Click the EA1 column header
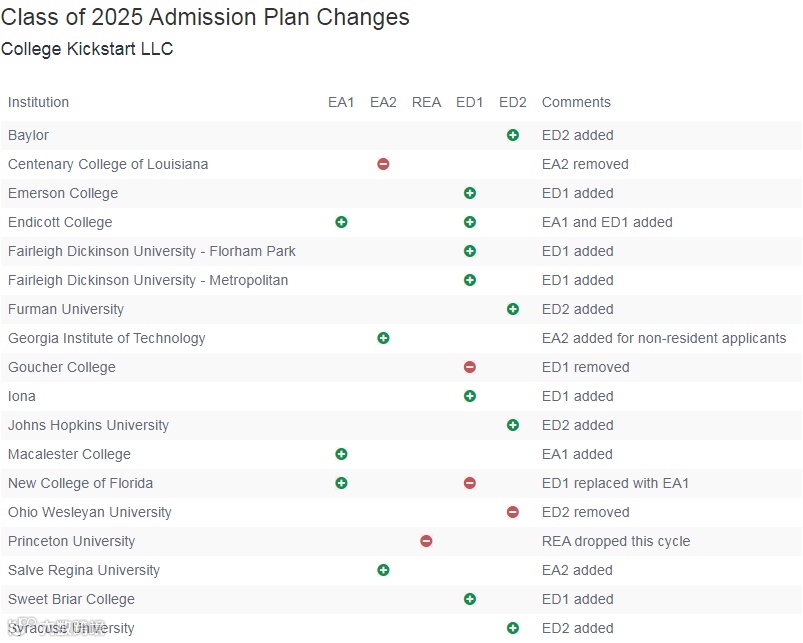 341,102
